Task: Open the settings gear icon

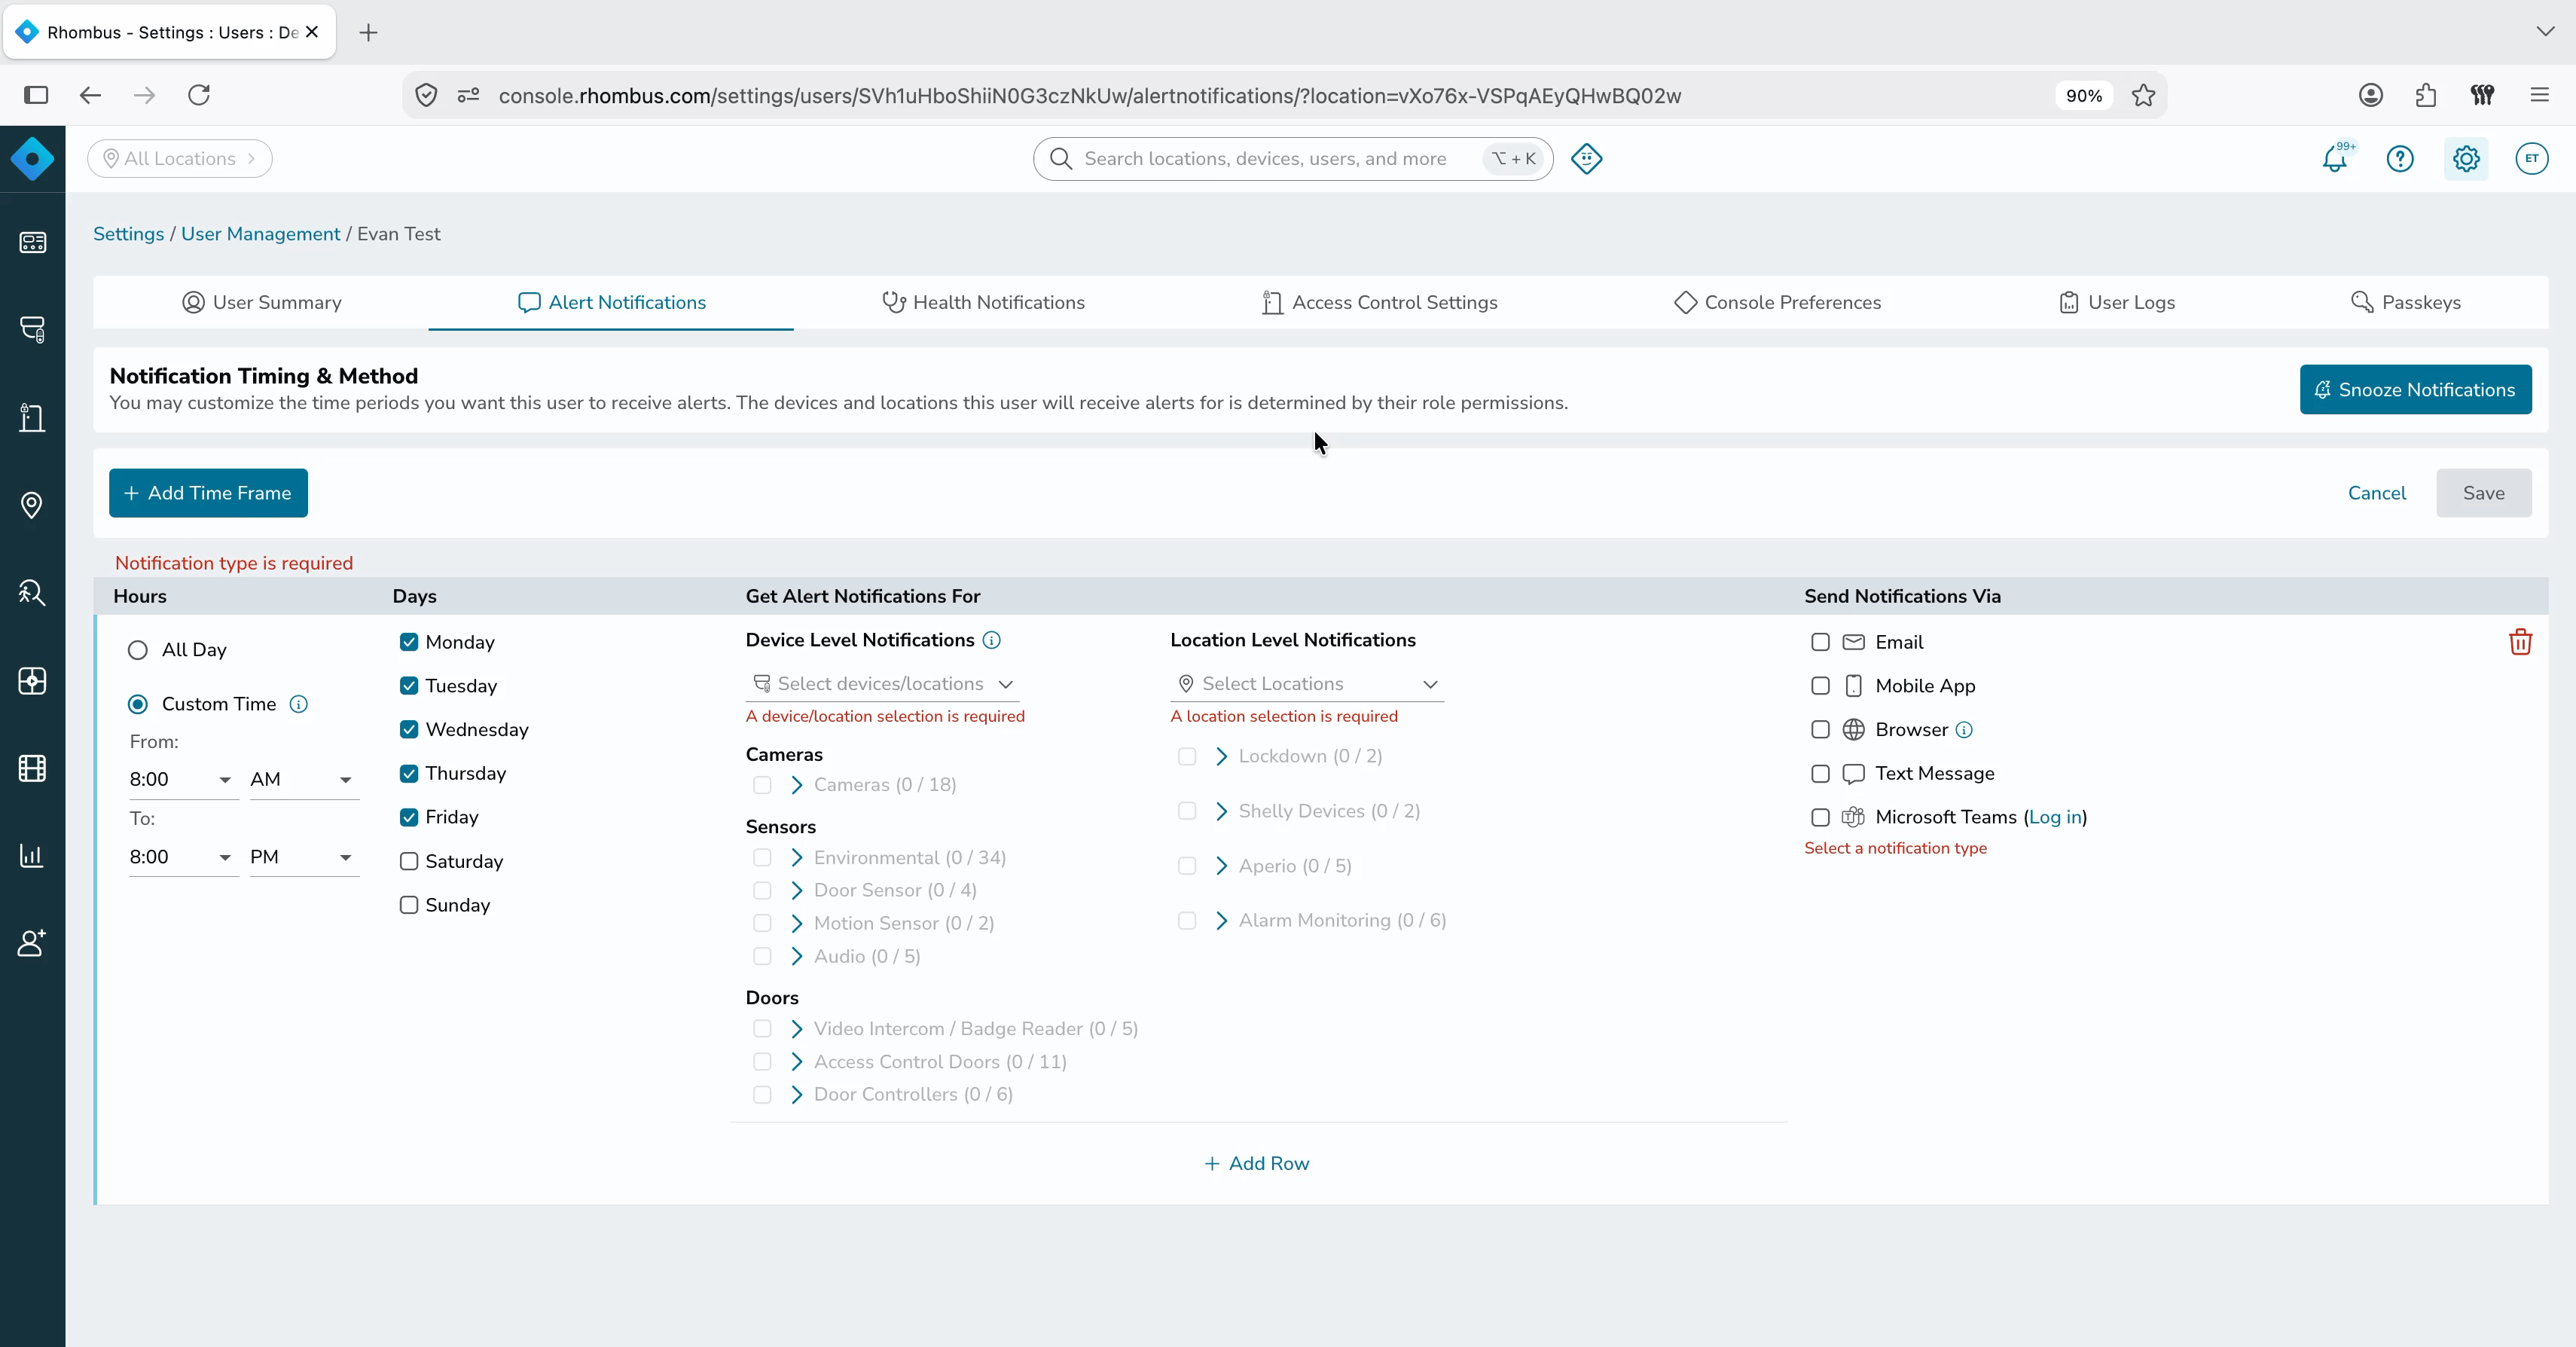Action: pyautogui.click(x=2466, y=159)
